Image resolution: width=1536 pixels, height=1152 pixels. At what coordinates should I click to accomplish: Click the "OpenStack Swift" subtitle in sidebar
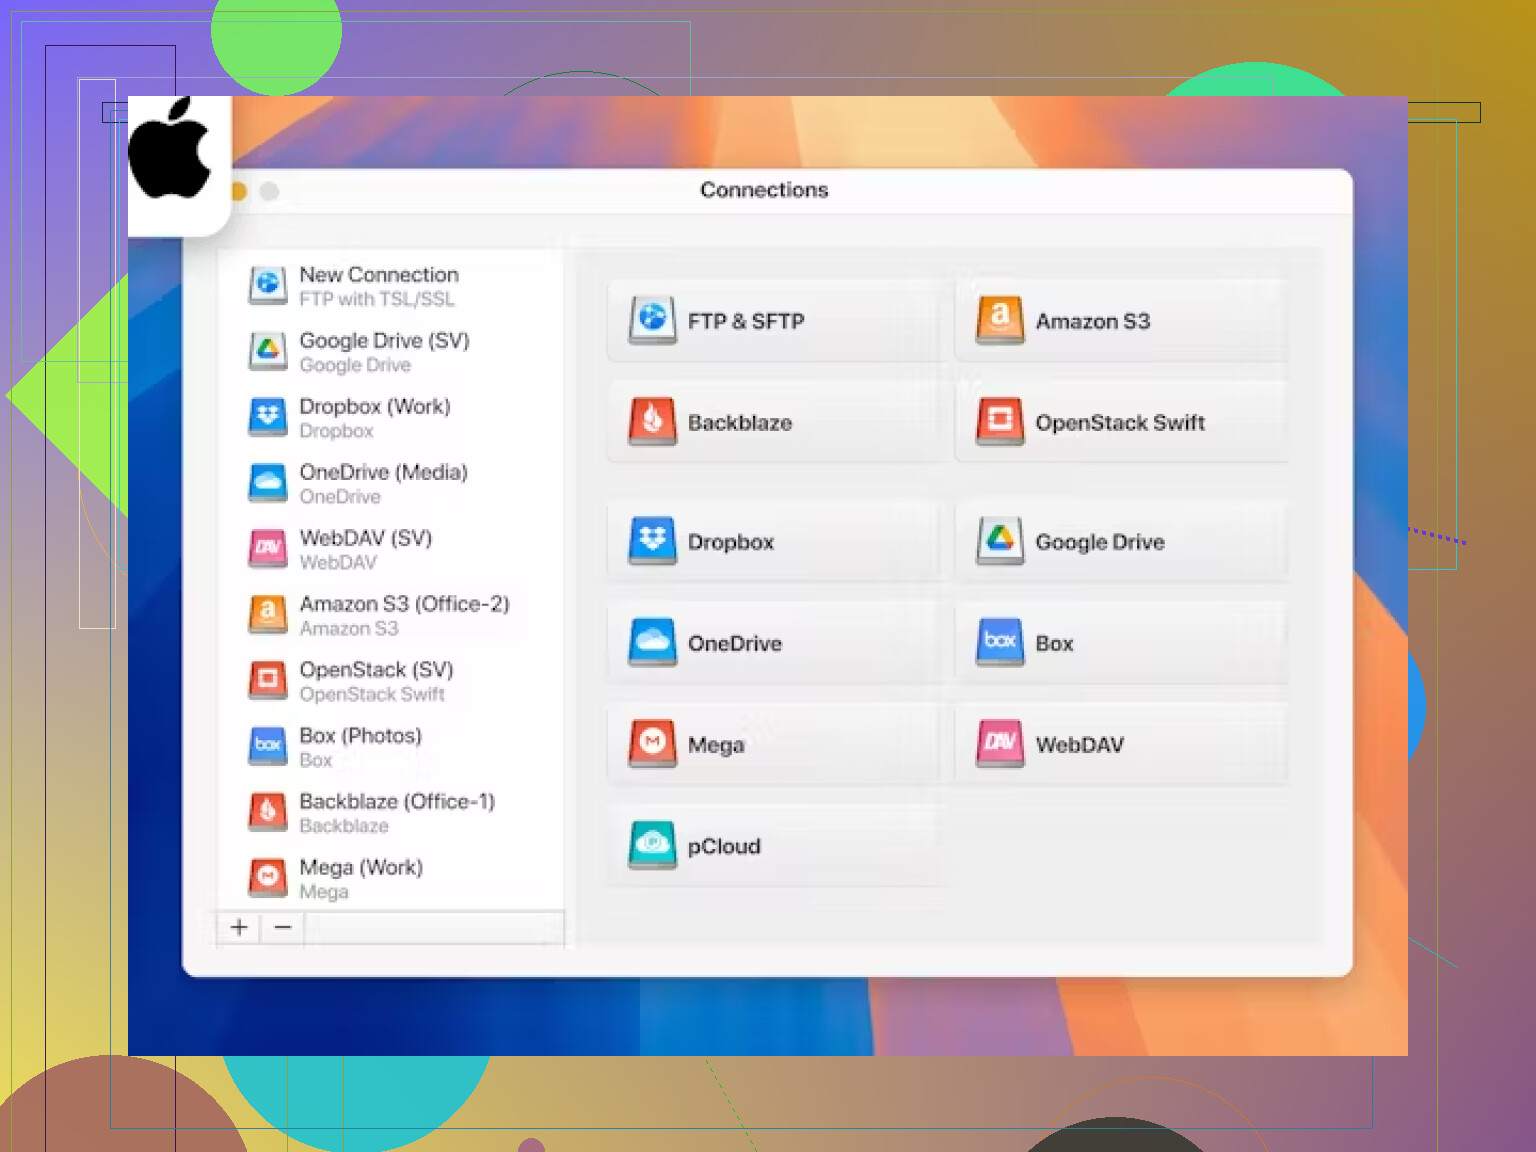(x=372, y=694)
